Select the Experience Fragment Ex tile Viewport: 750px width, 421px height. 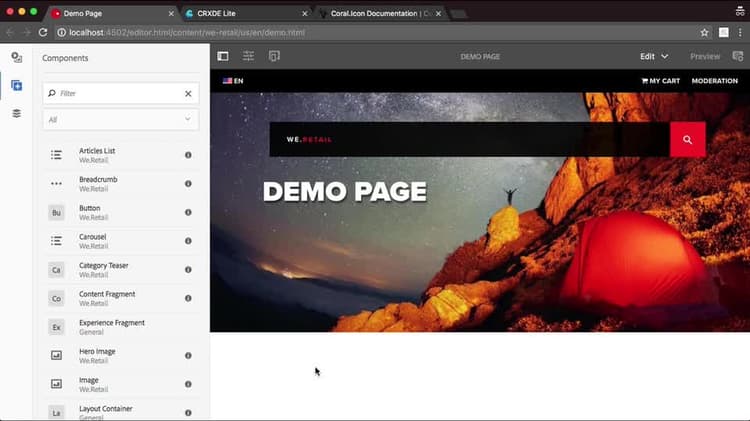pos(56,327)
